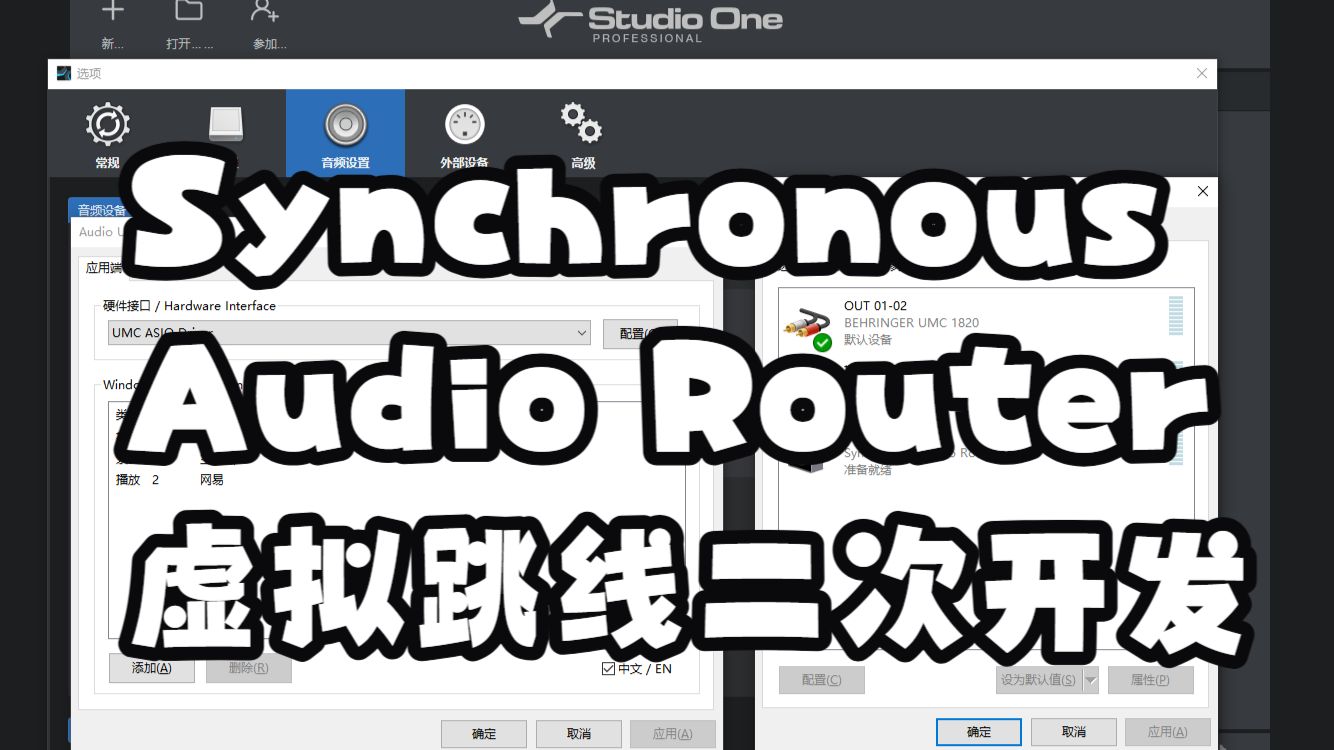The width and height of the screenshot is (1334, 750).
Task: Select the 播放 2 网易 list row
Action: click(x=396, y=480)
